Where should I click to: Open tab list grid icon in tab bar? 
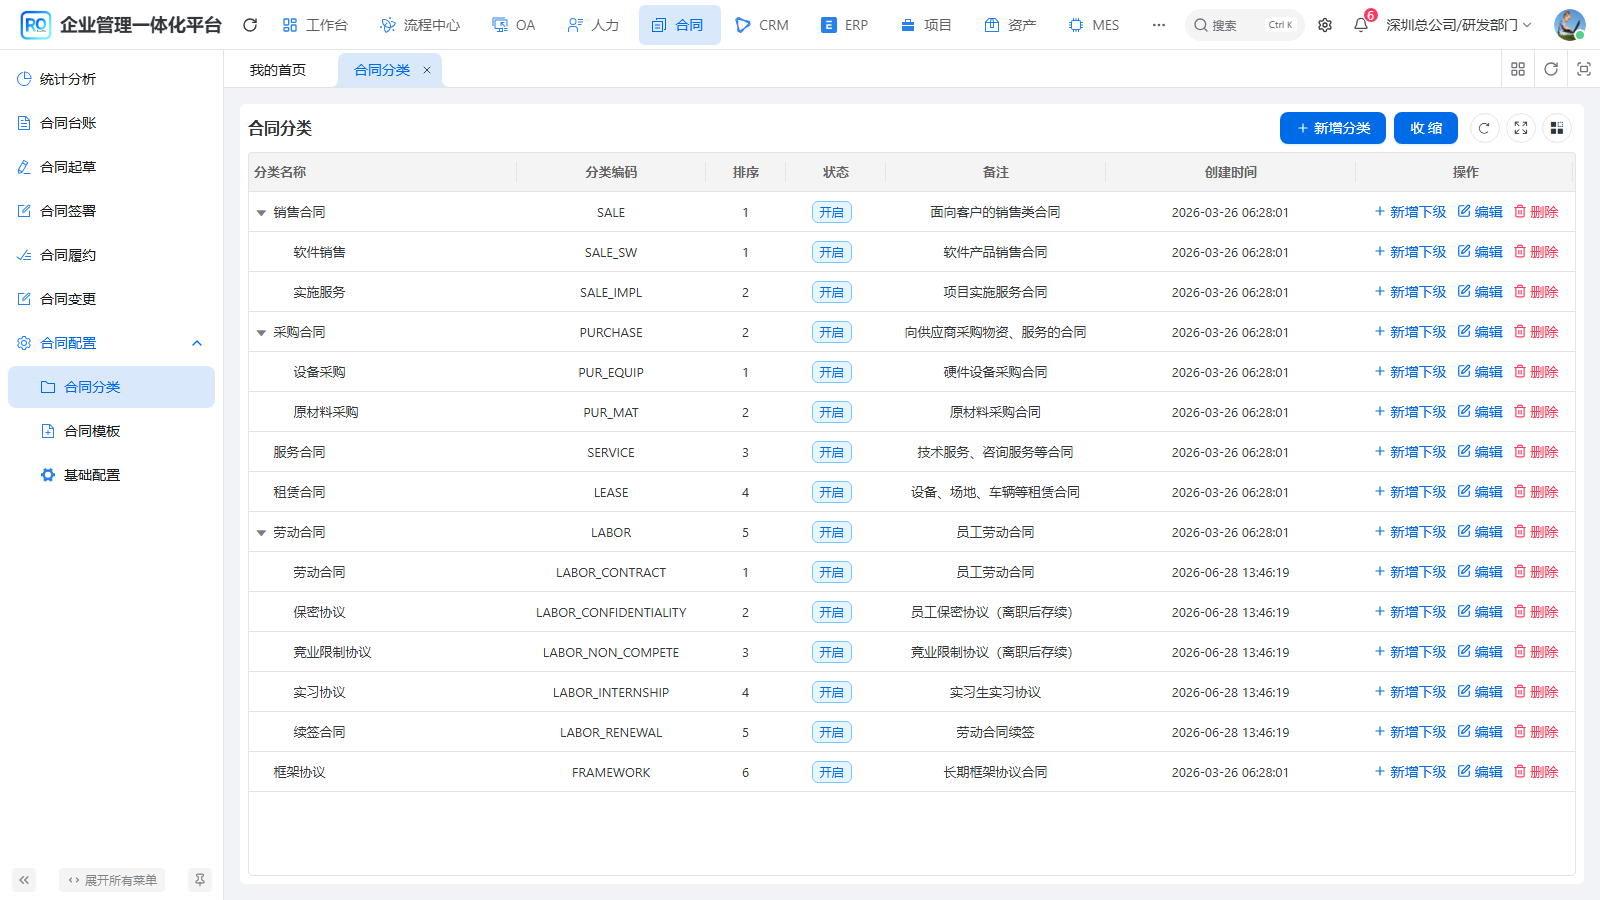pyautogui.click(x=1518, y=69)
